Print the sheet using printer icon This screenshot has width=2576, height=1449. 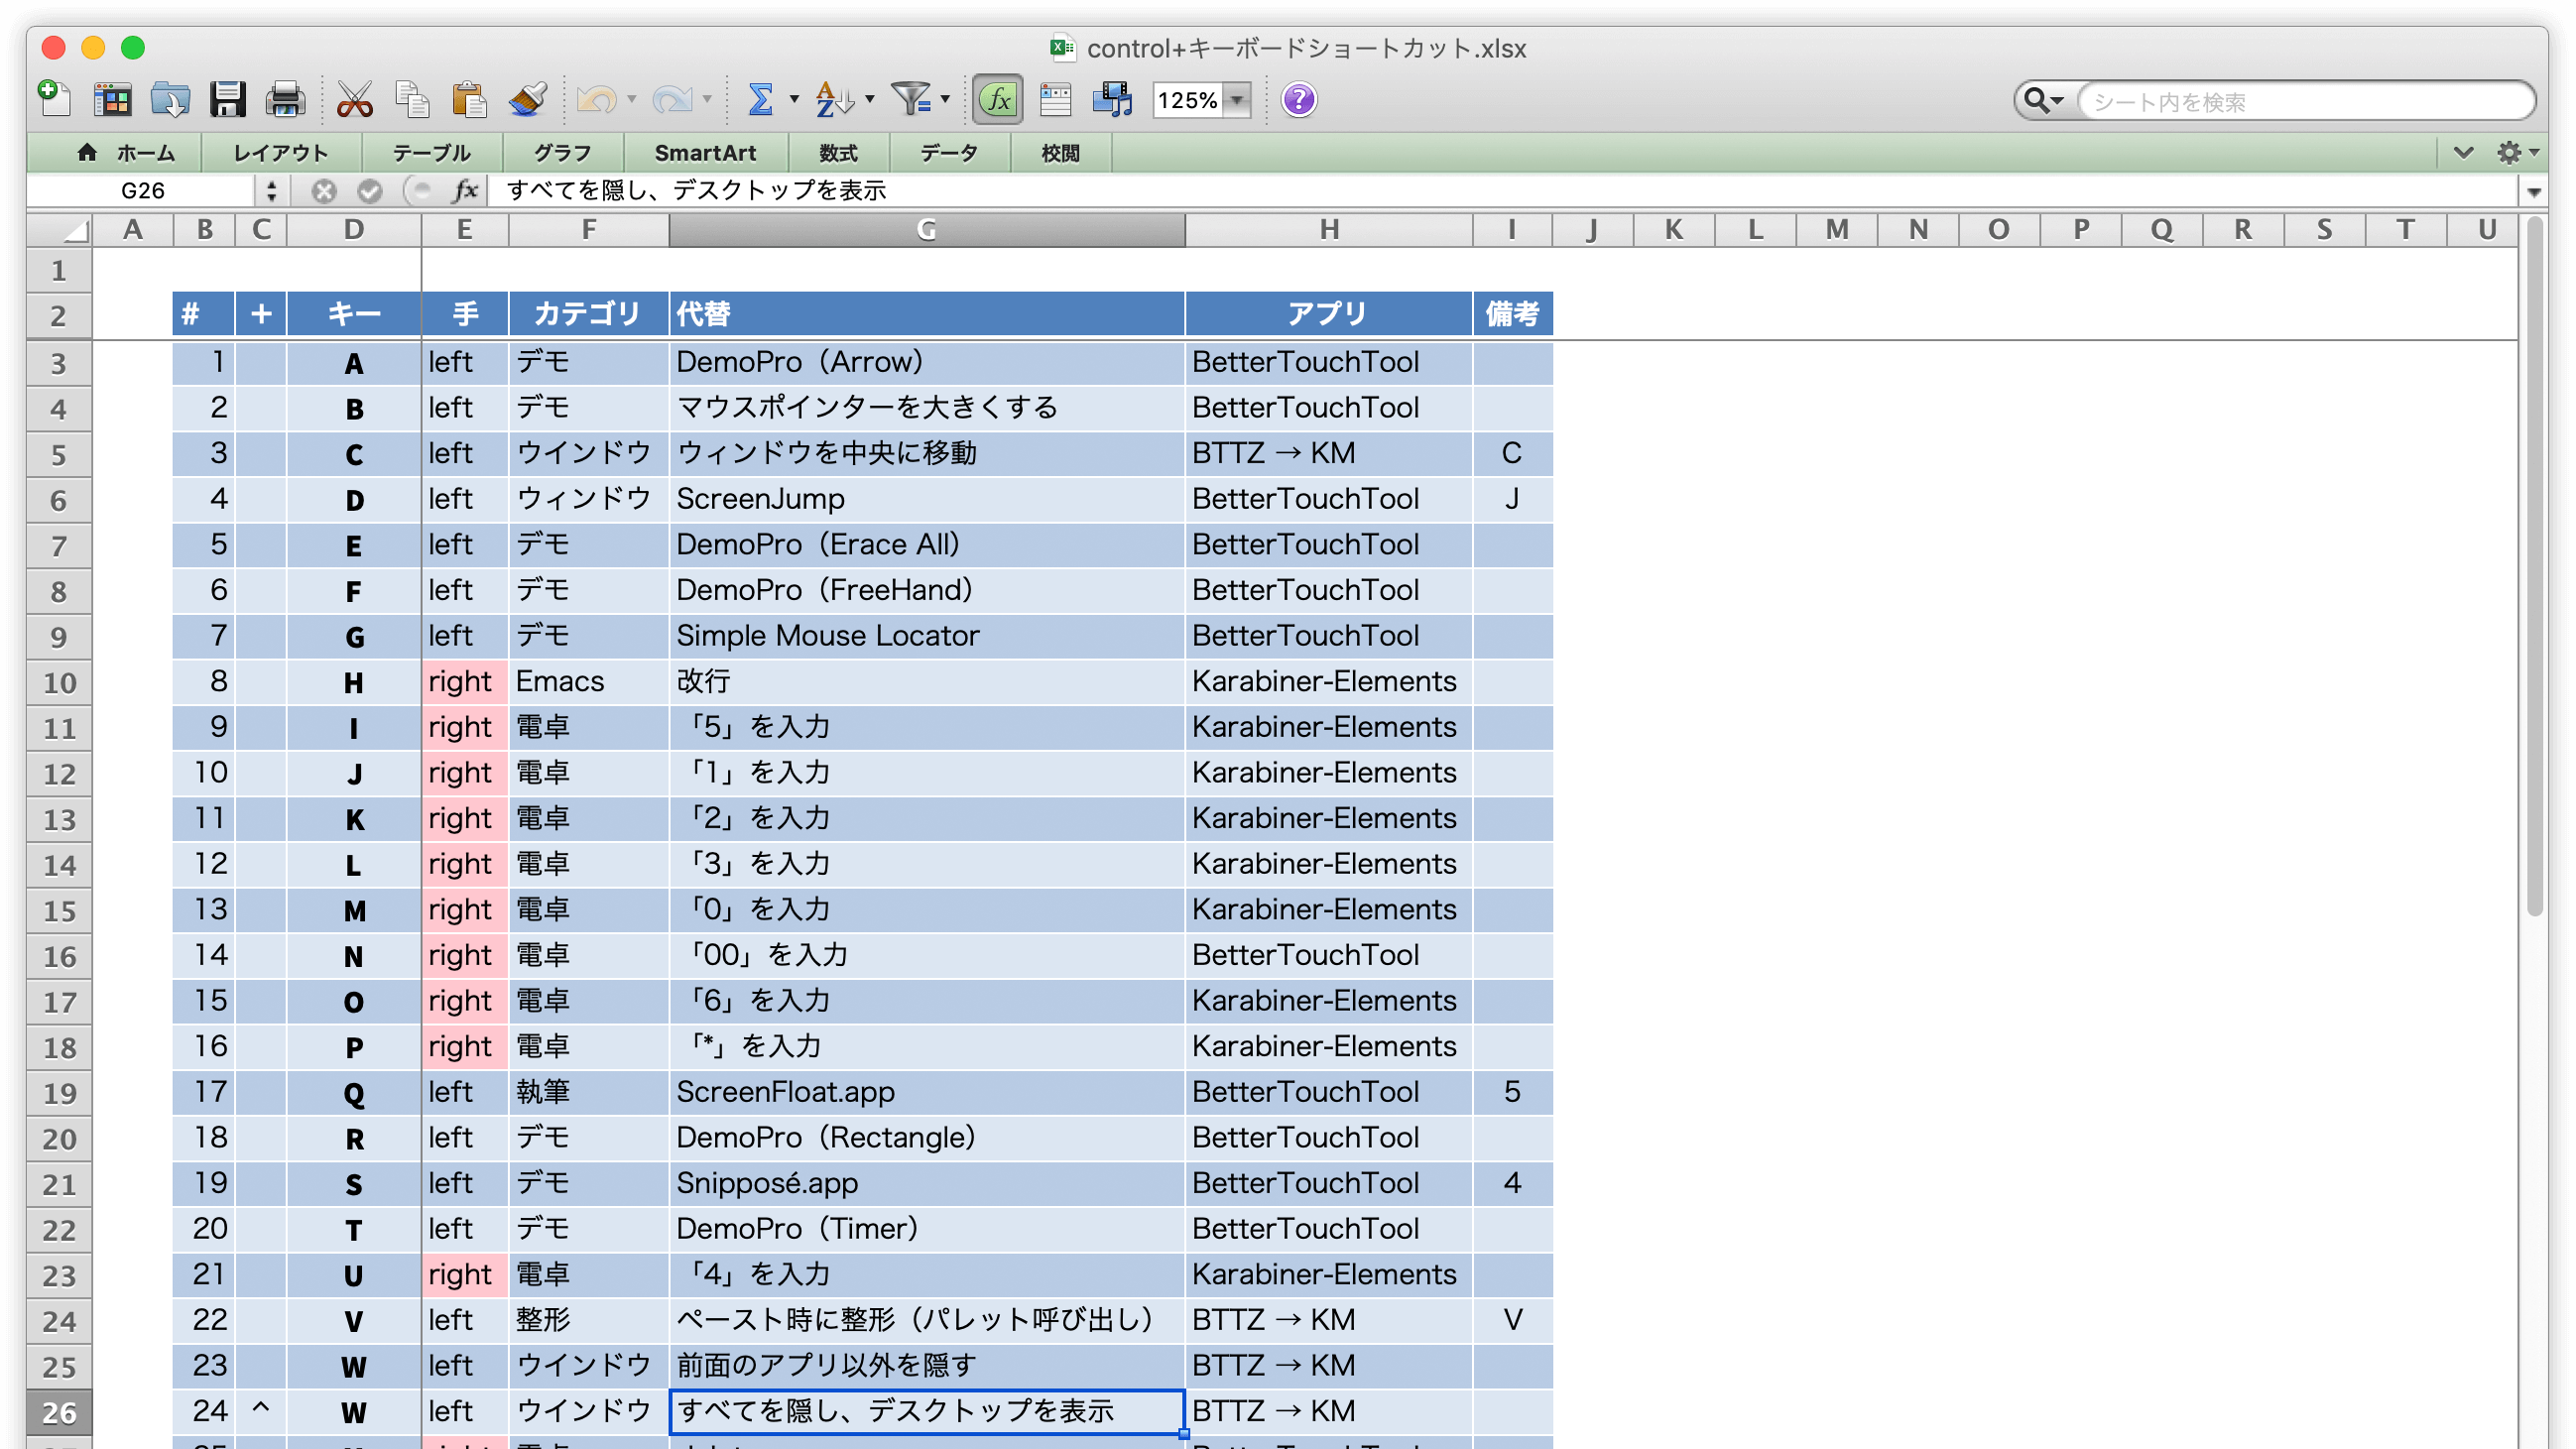(285, 99)
